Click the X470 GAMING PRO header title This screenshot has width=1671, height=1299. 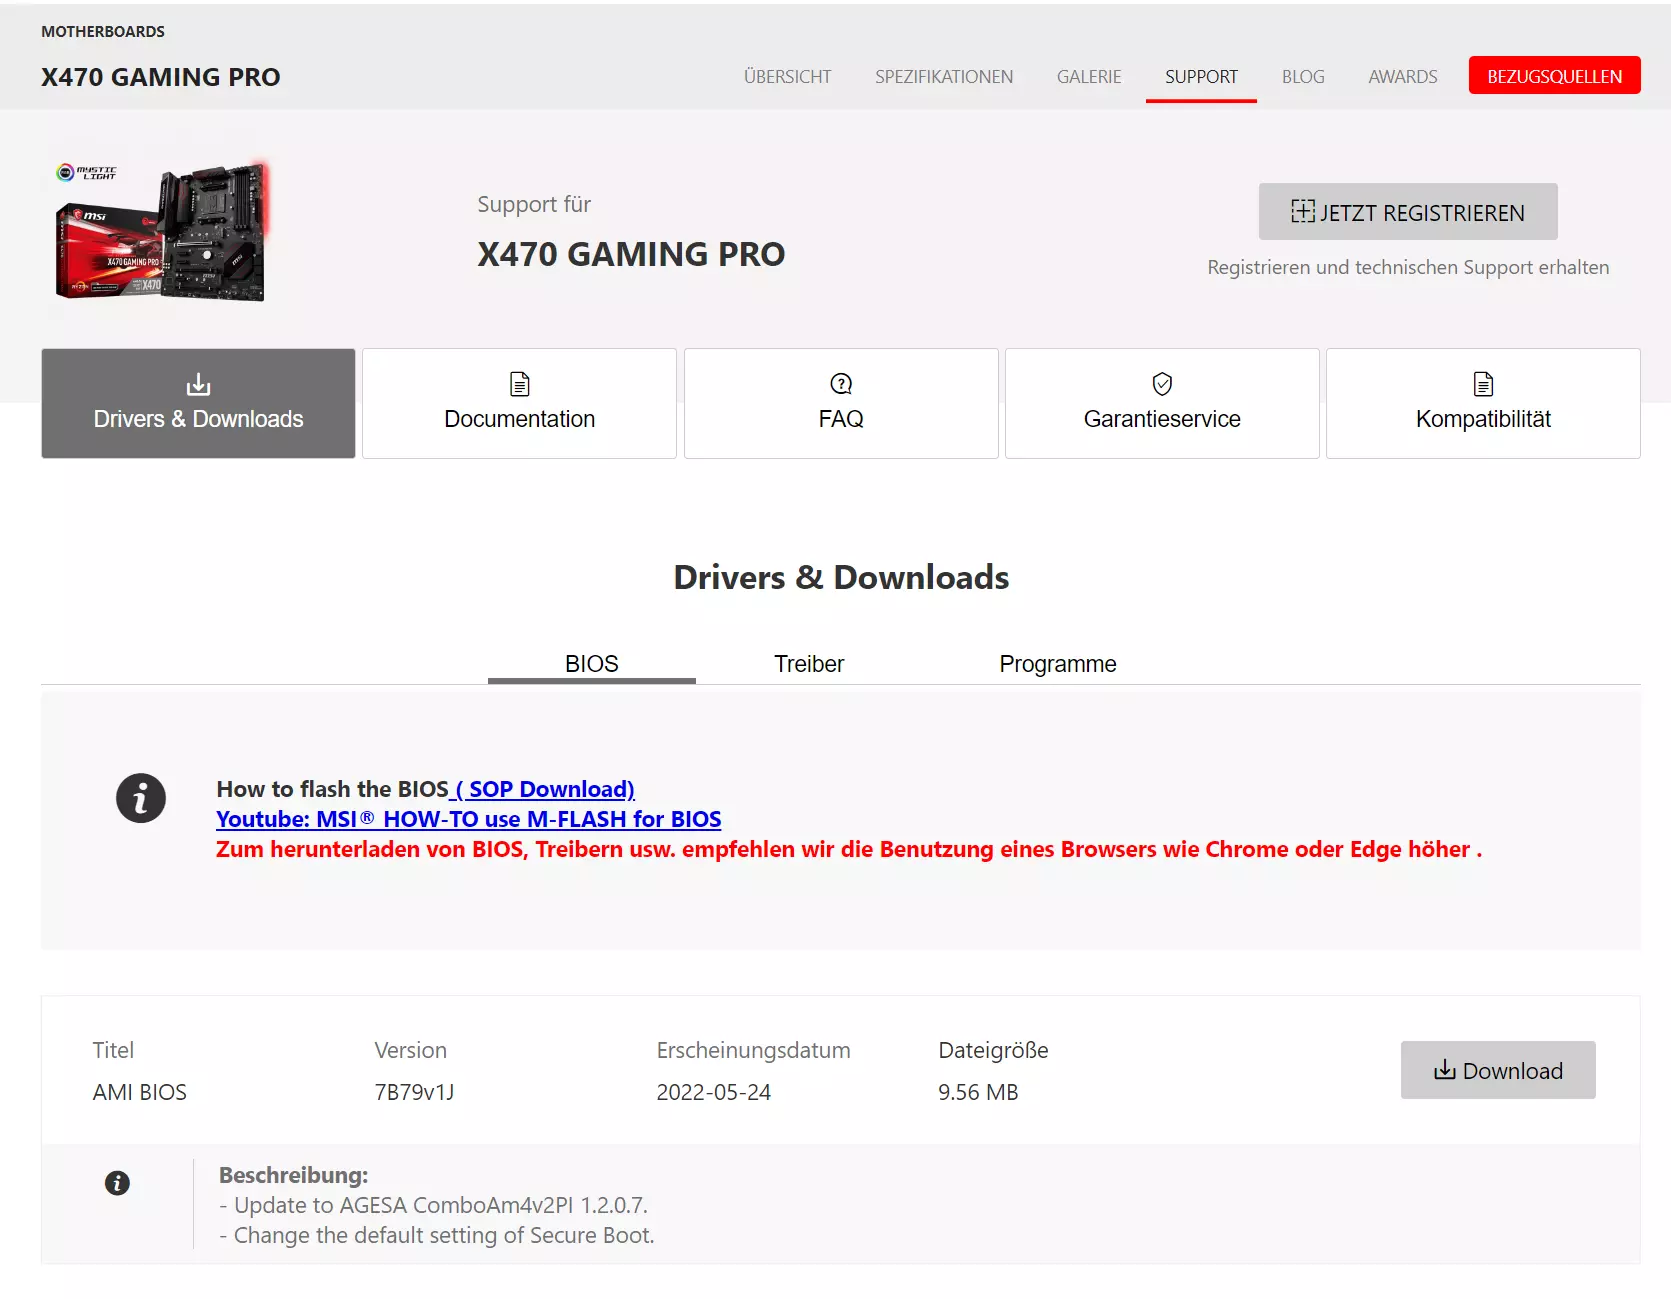[x=161, y=77]
